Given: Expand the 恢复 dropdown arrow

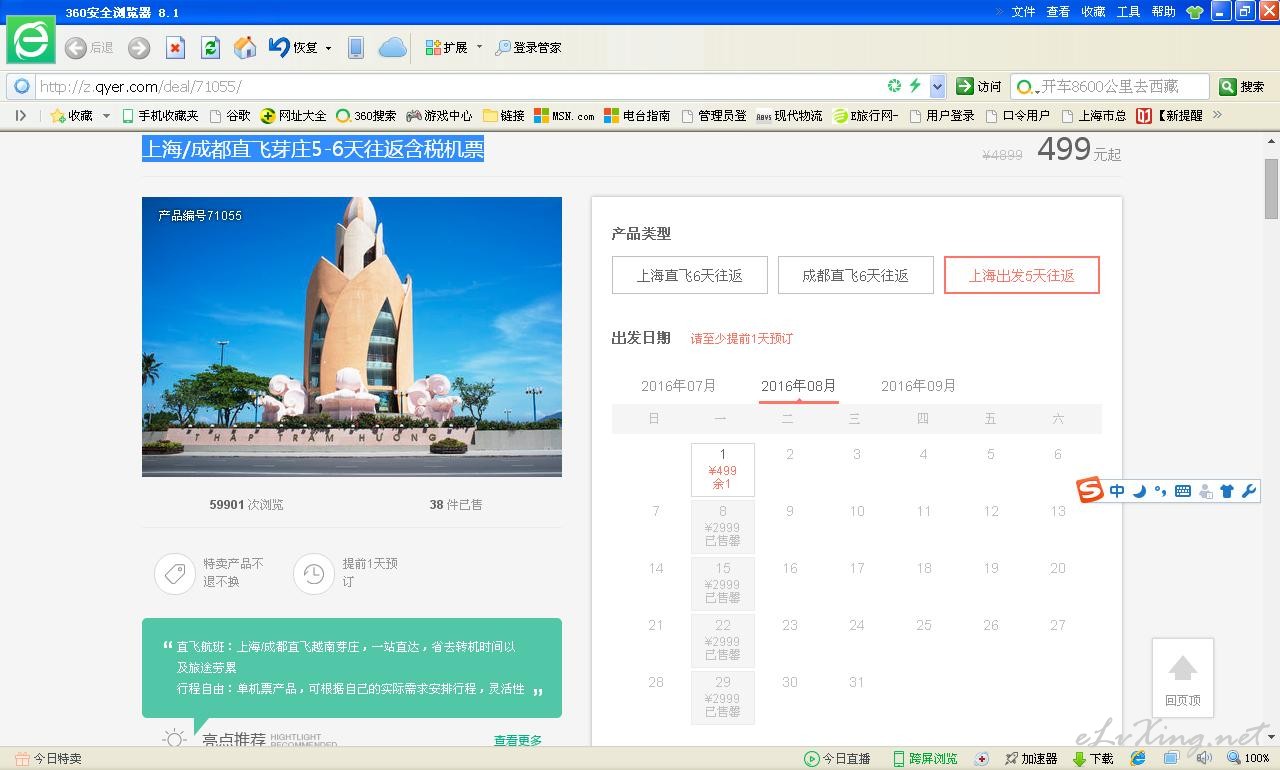Looking at the screenshot, I should [328, 48].
